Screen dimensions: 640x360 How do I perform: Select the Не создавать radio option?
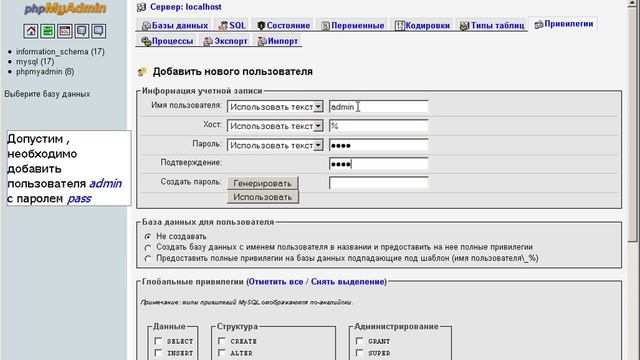pyautogui.click(x=148, y=236)
